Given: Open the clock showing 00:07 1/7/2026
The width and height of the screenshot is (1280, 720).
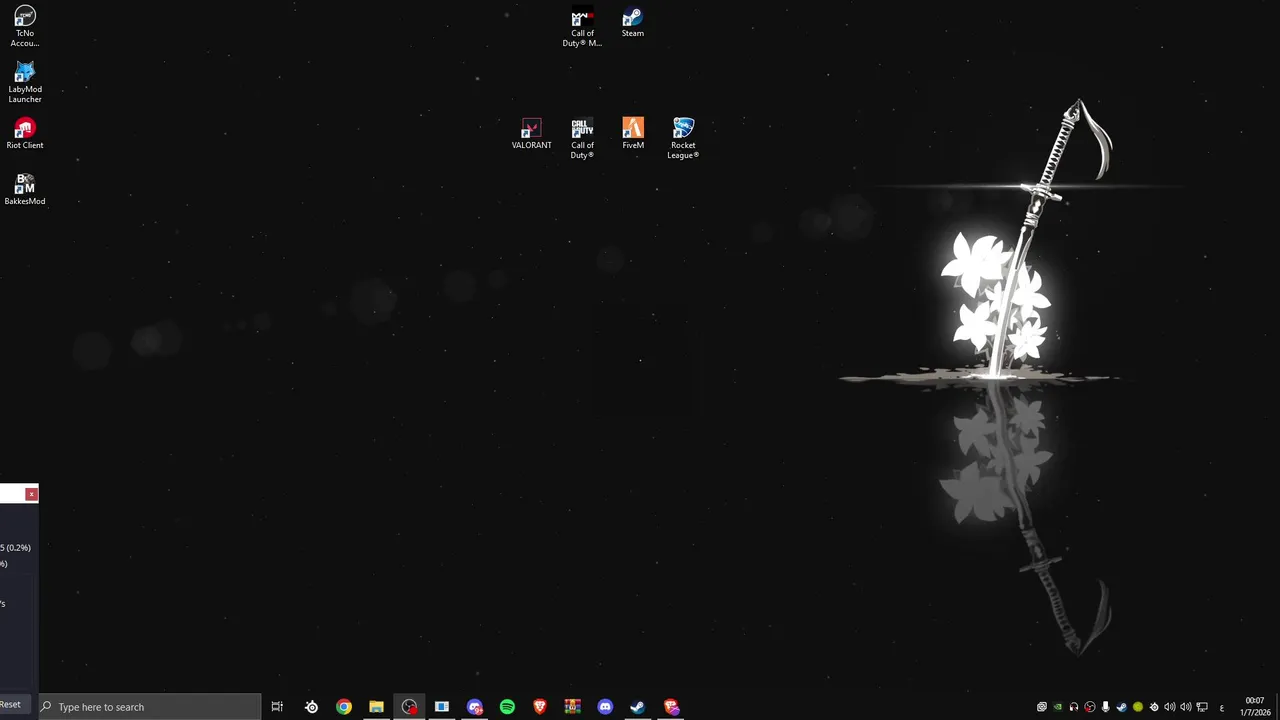Looking at the screenshot, I should pyautogui.click(x=1255, y=707).
